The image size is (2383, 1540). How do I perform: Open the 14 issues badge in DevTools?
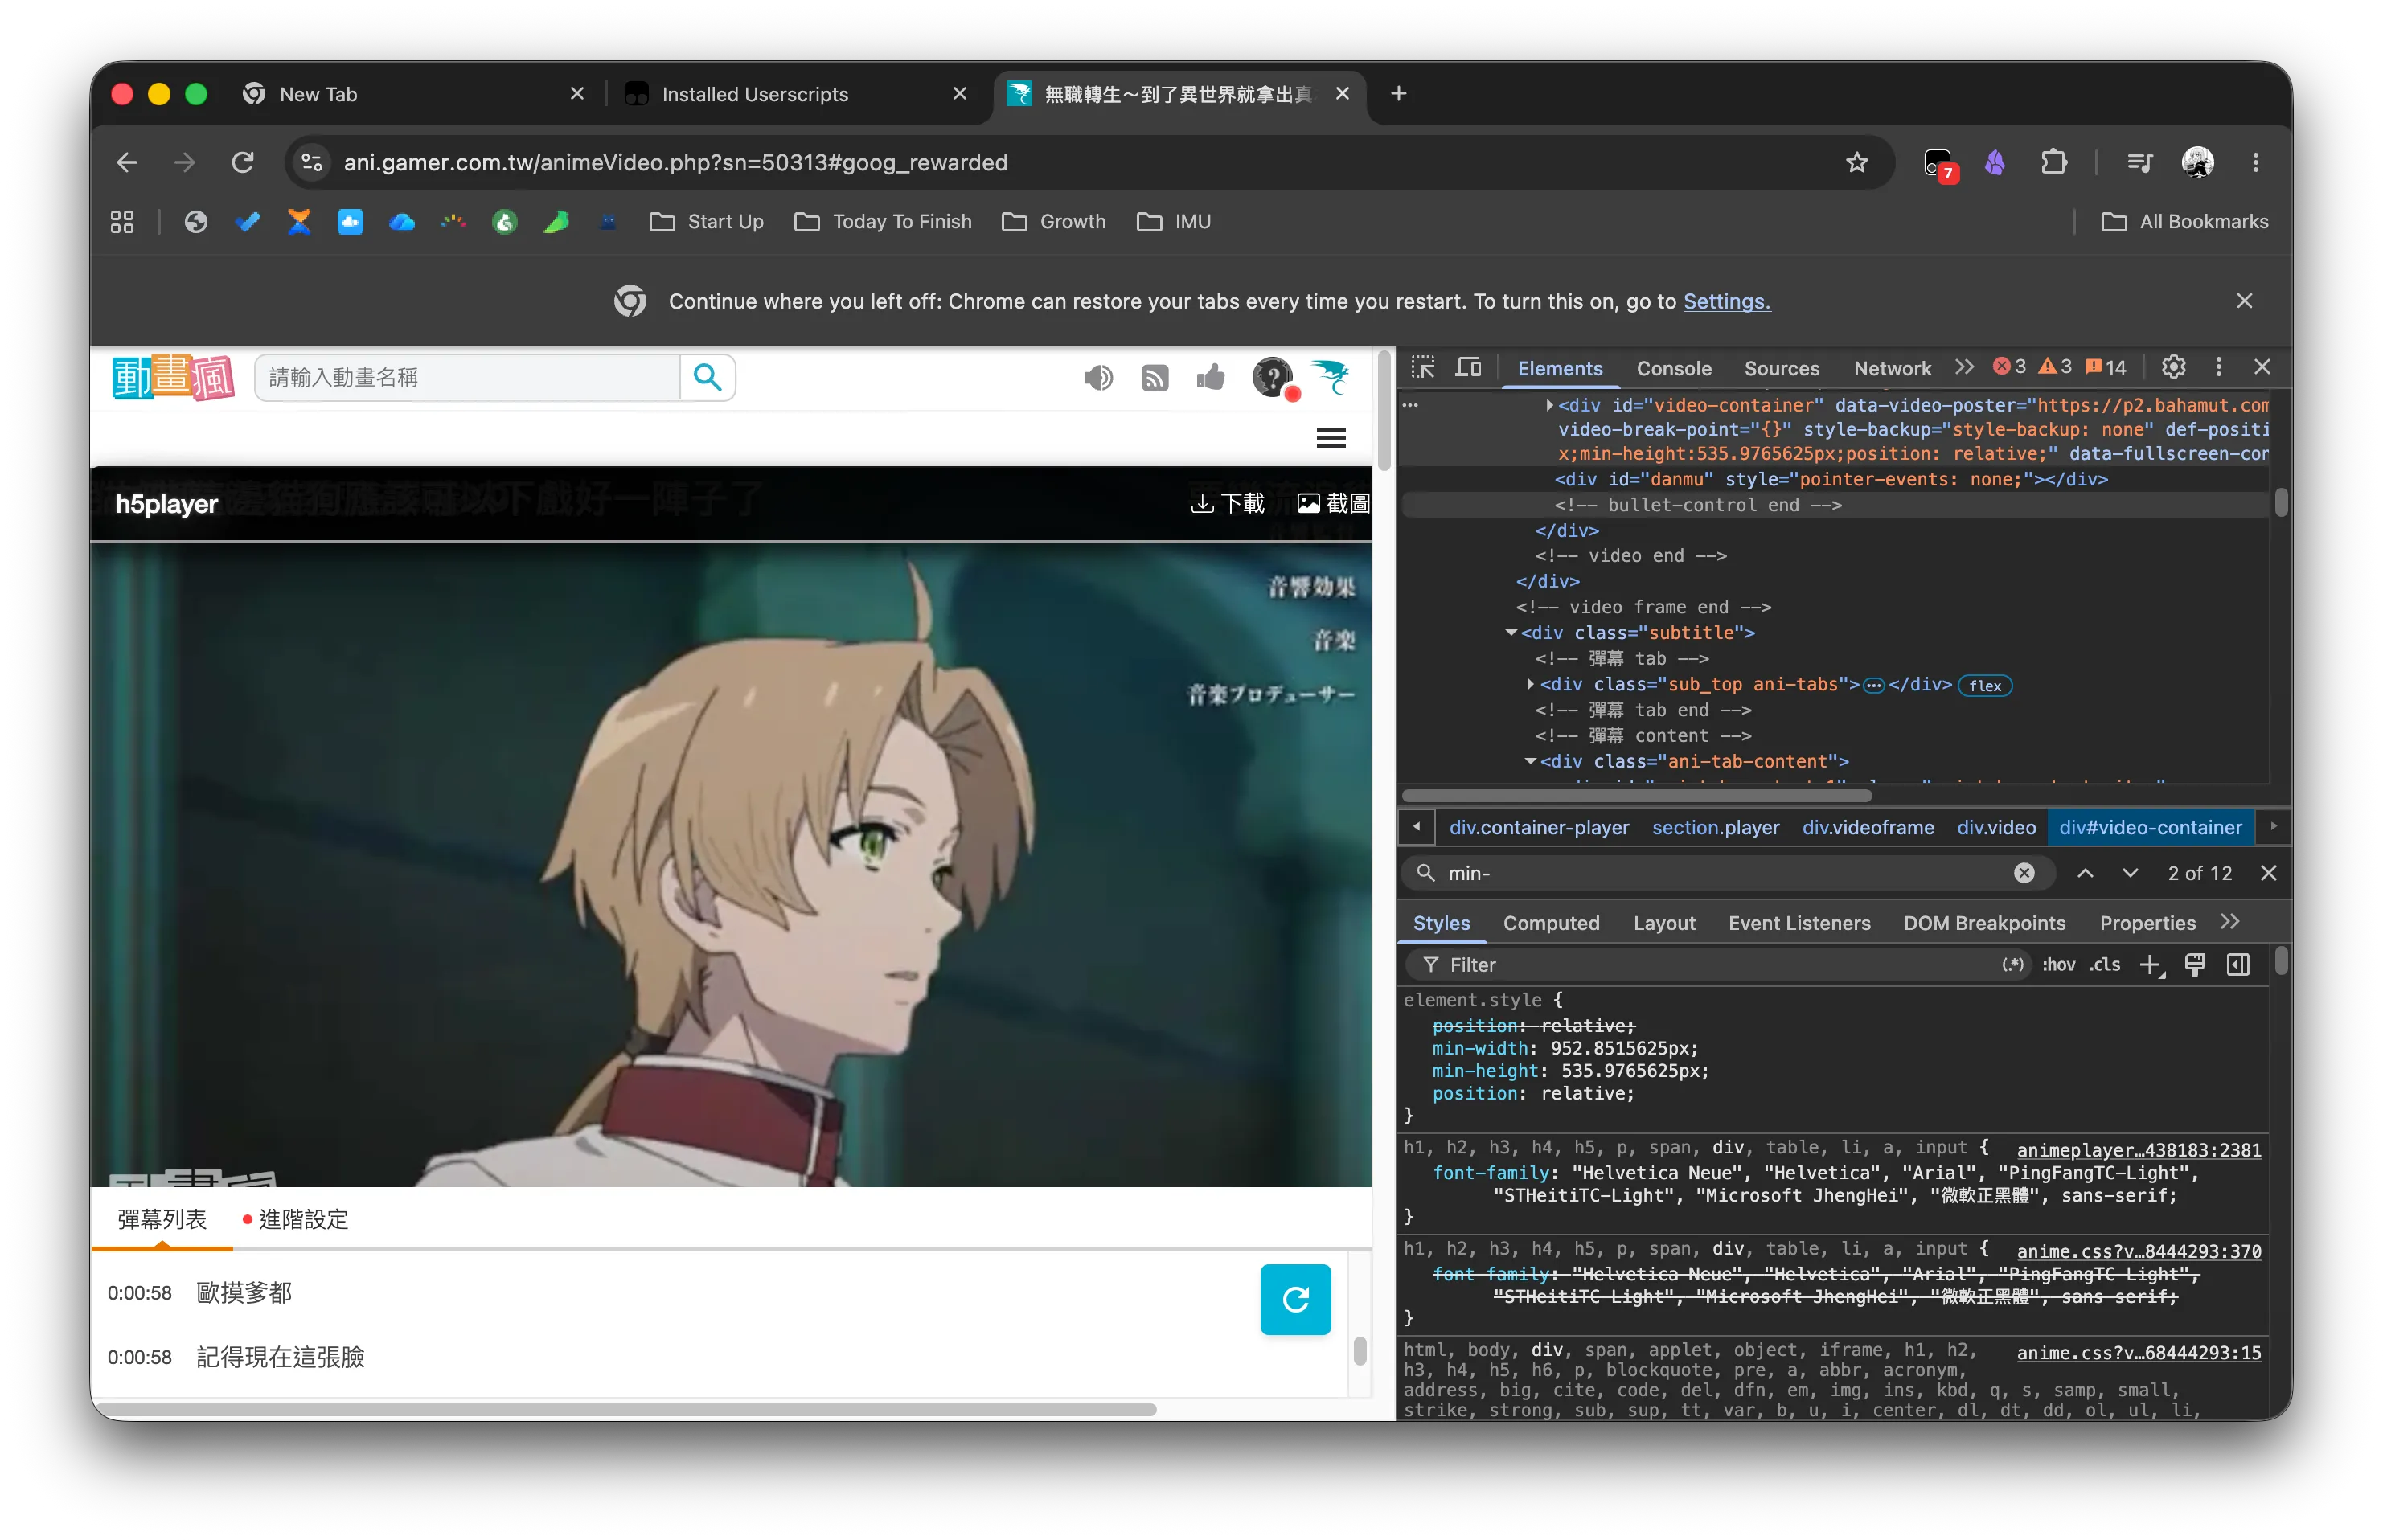tap(2106, 367)
